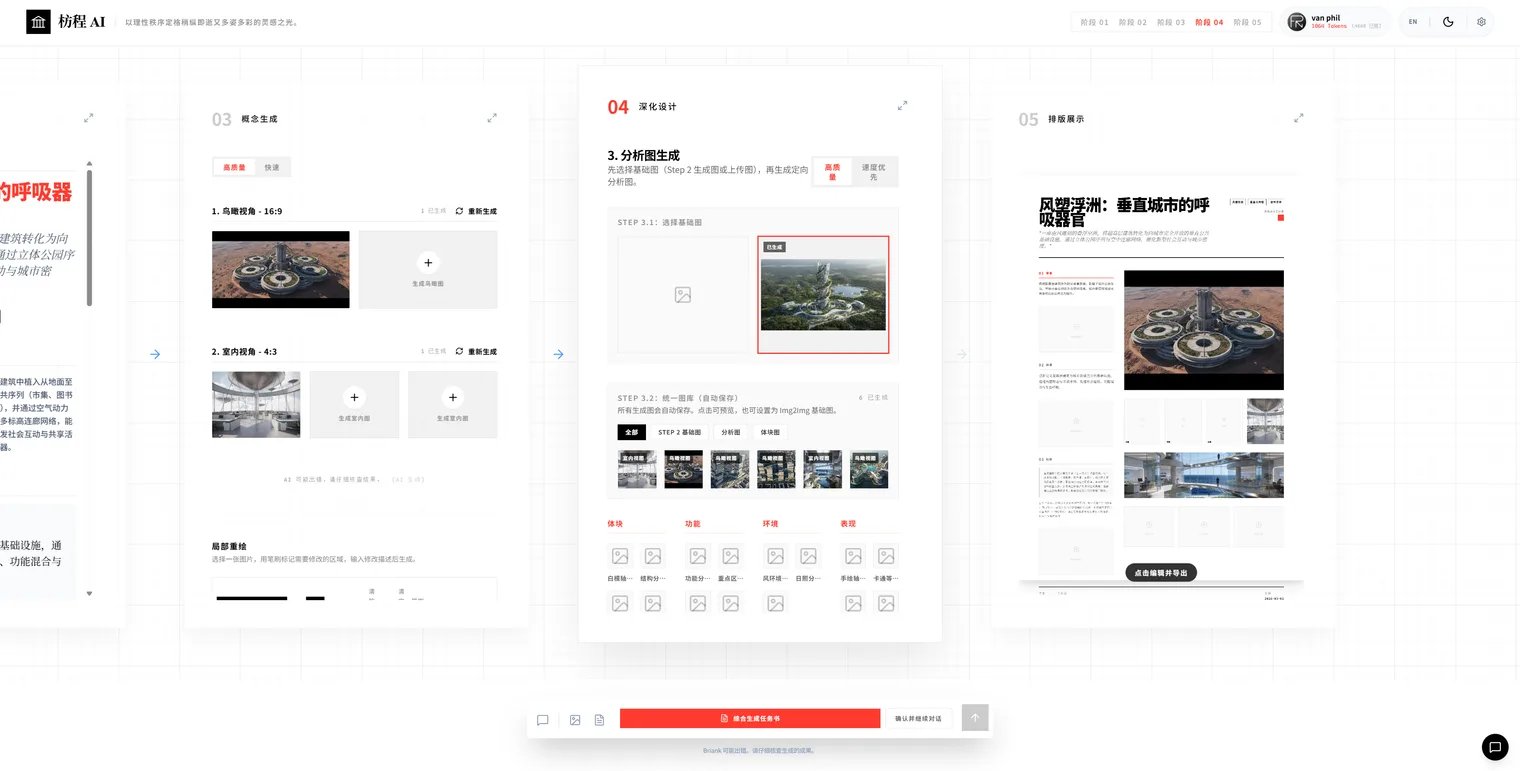Switch 概念生成 mode to 高质量
1520x771 pixels.
coord(234,167)
